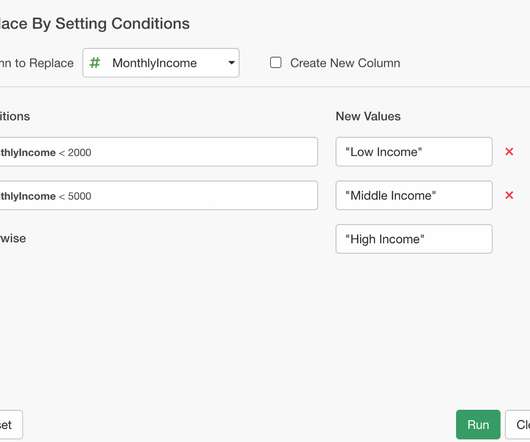
Task: Focus the "Middle Income" value field
Action: click(414, 195)
